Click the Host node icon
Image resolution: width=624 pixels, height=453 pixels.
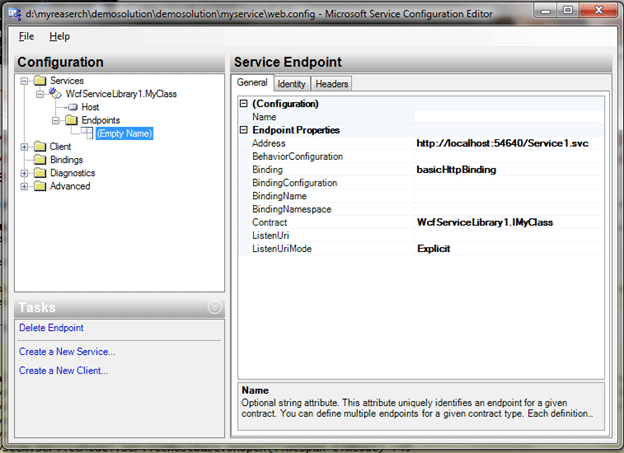click(72, 107)
